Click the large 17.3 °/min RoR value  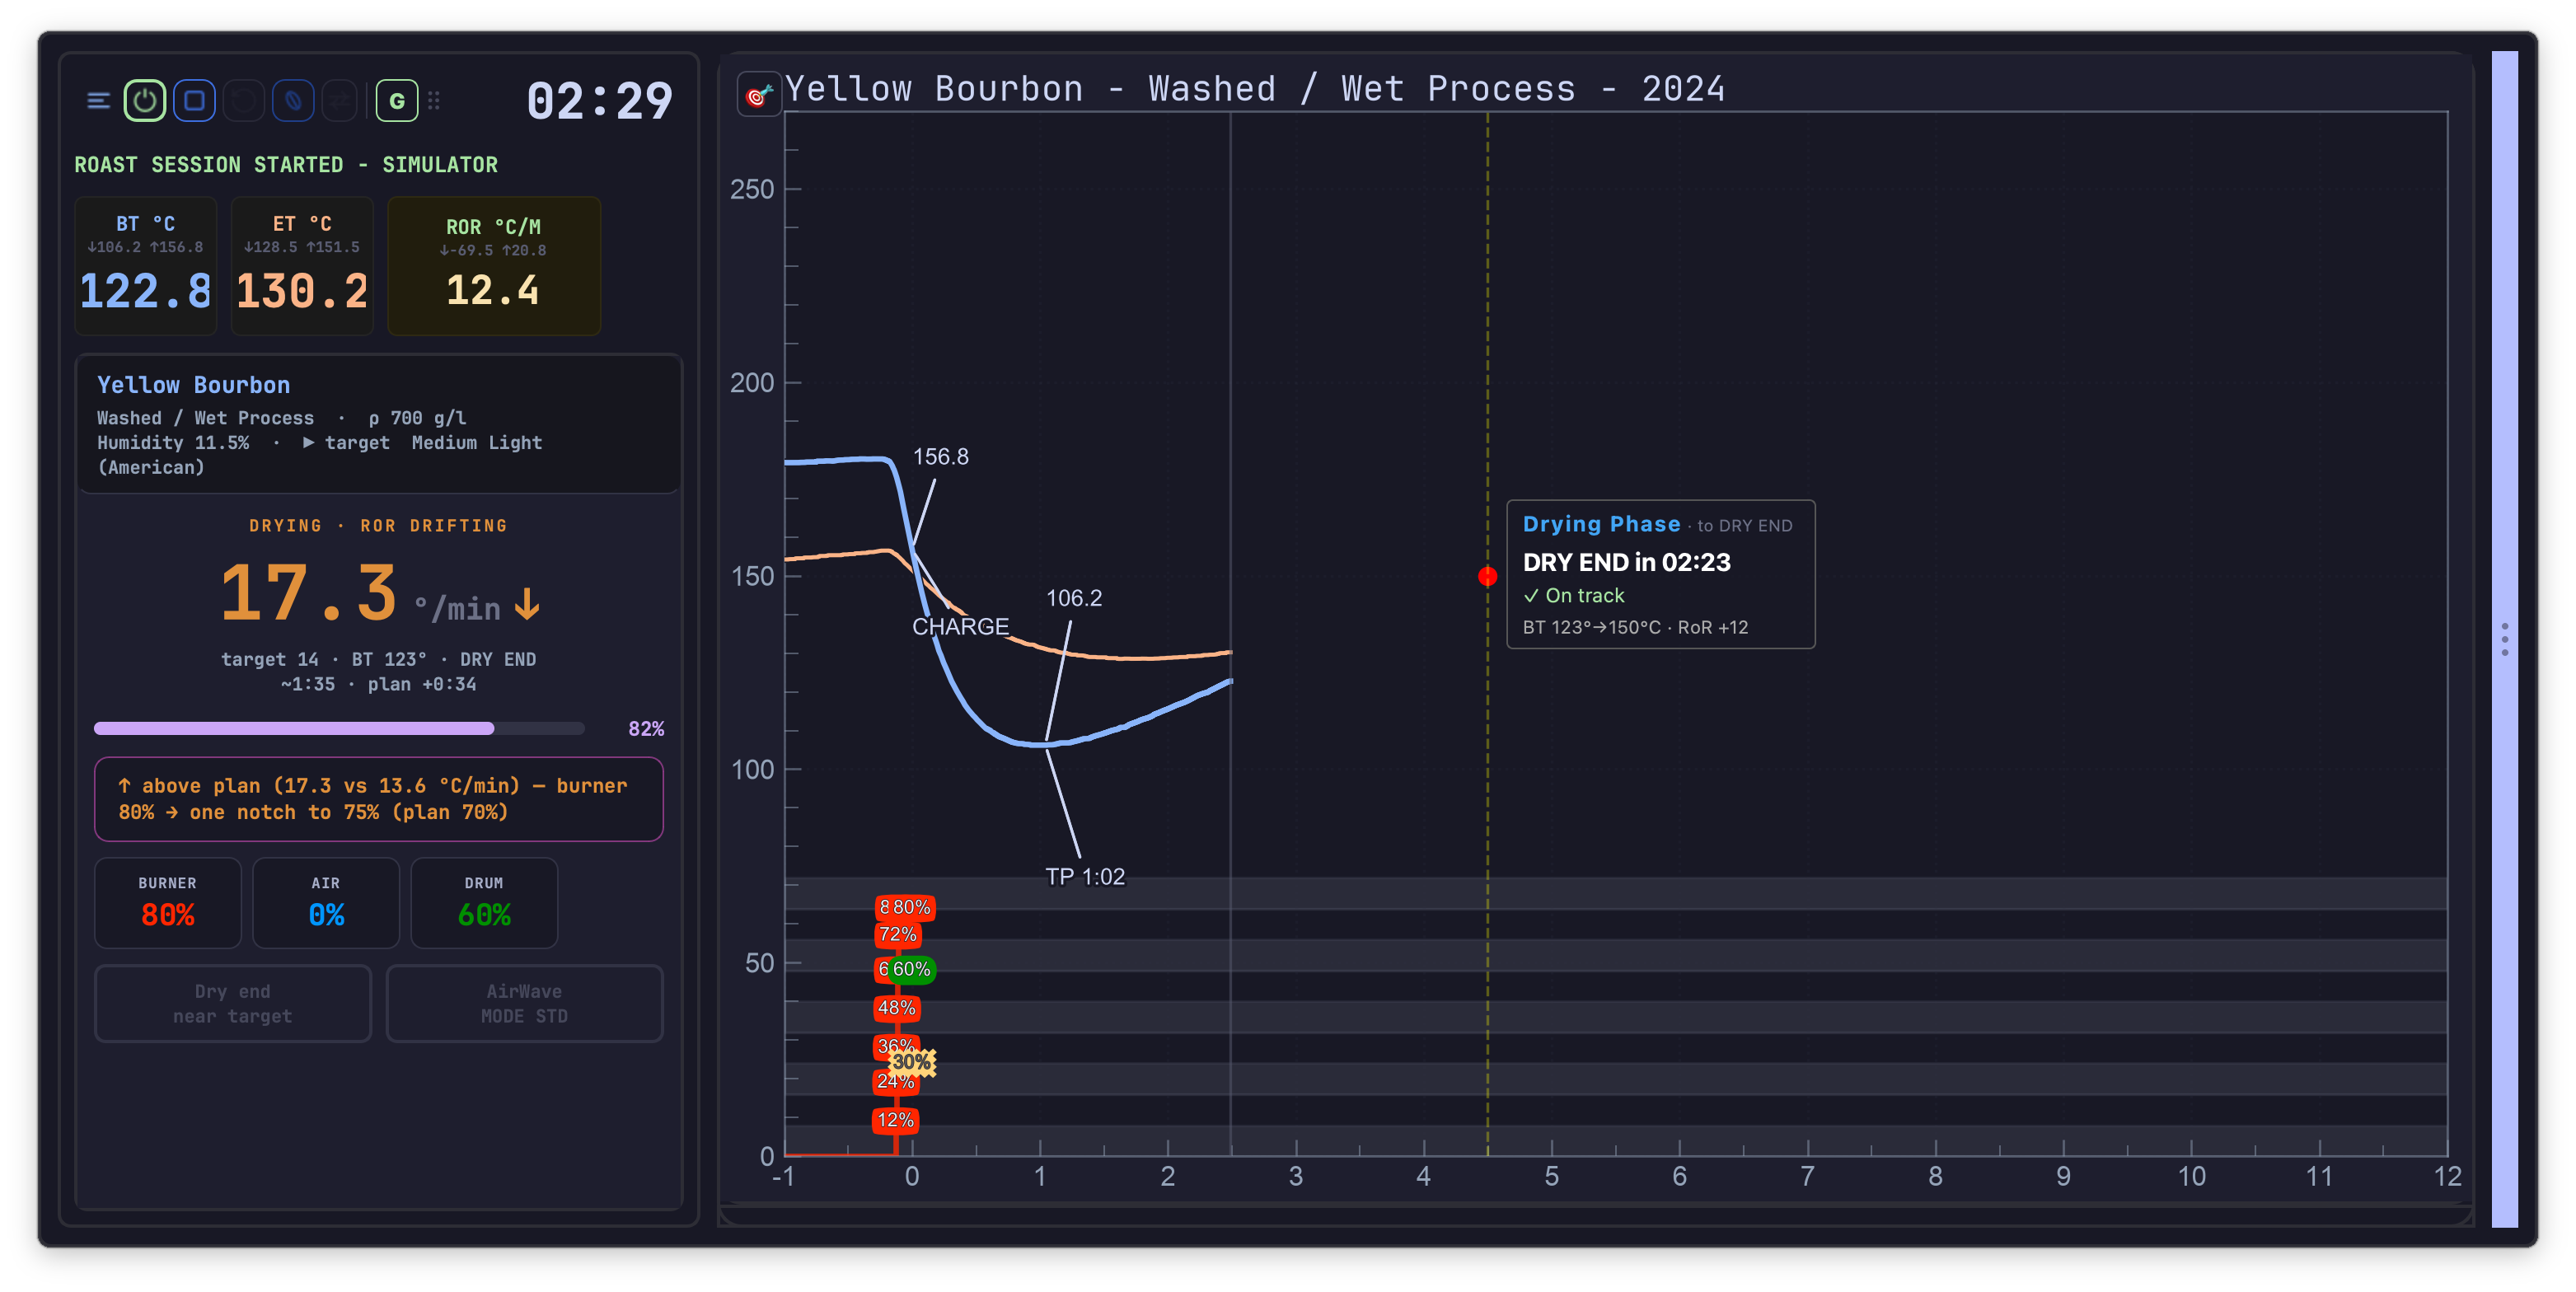coord(380,594)
